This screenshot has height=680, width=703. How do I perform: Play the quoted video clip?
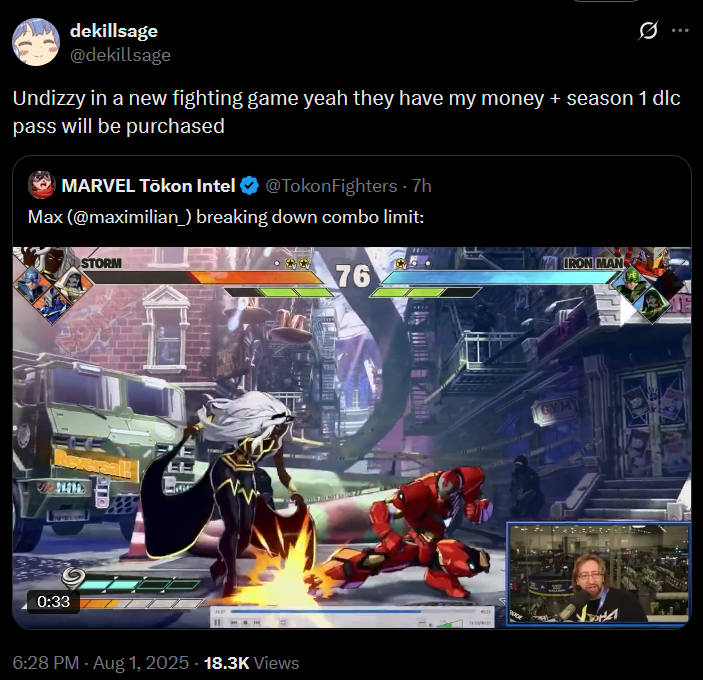pyautogui.click(x=352, y=437)
